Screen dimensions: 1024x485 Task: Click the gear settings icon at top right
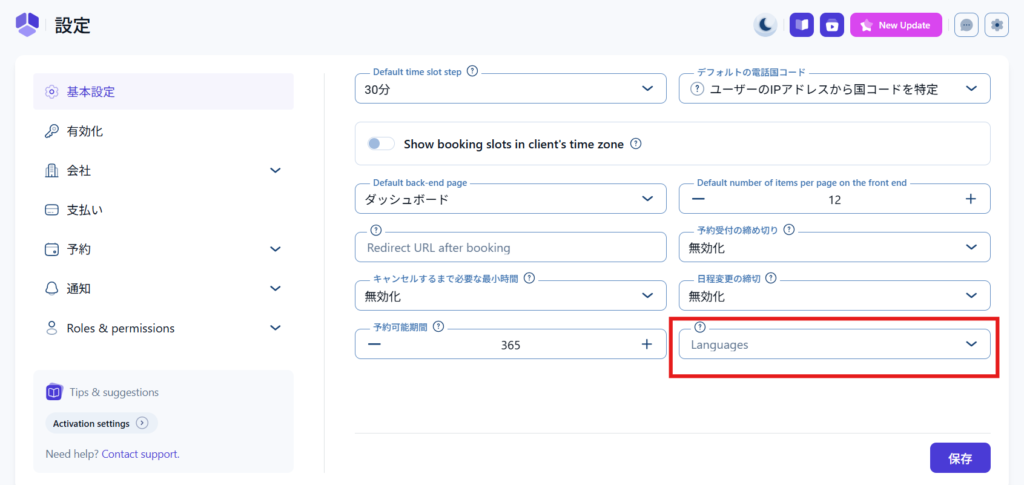point(996,25)
